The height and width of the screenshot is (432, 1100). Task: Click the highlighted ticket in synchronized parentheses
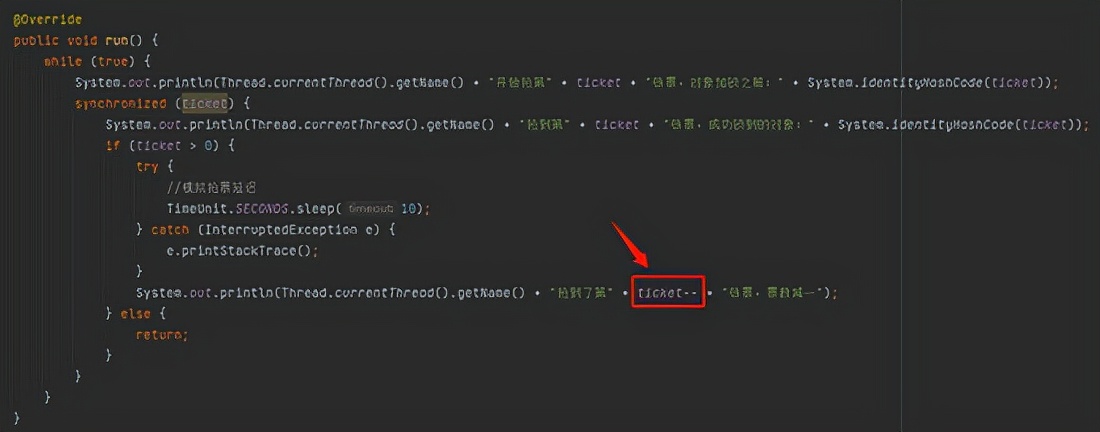tap(203, 104)
